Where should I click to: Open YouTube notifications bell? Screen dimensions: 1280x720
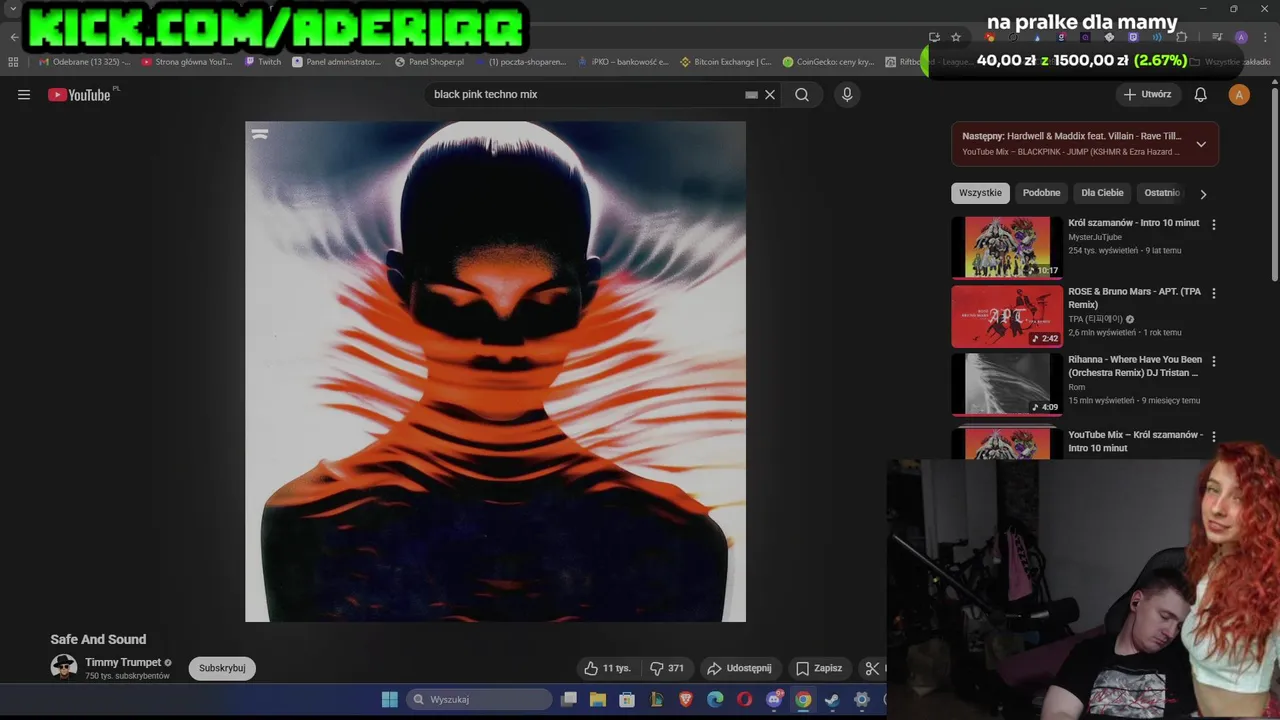click(x=1200, y=95)
